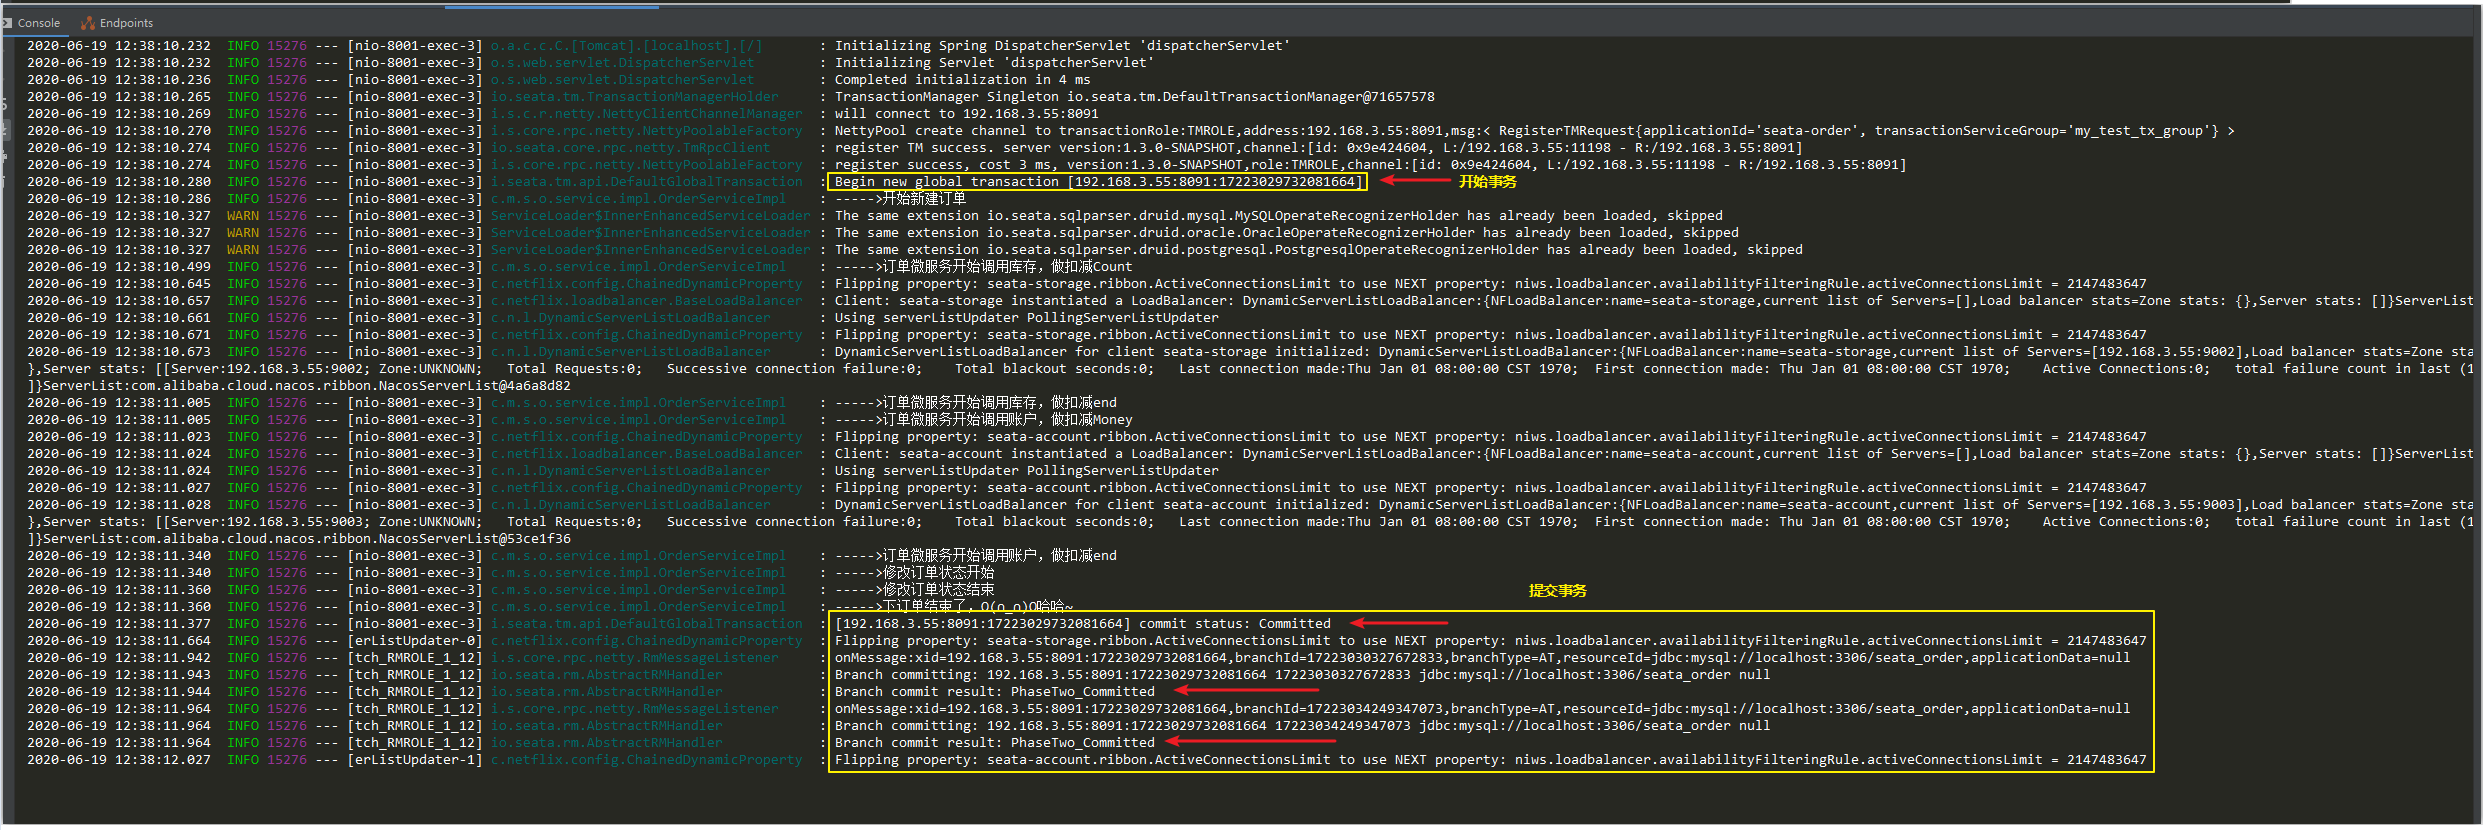Image resolution: width=2488 pixels, height=830 pixels.
Task: Click the NacosServerList@53ce1f36 line
Action: 299,539
